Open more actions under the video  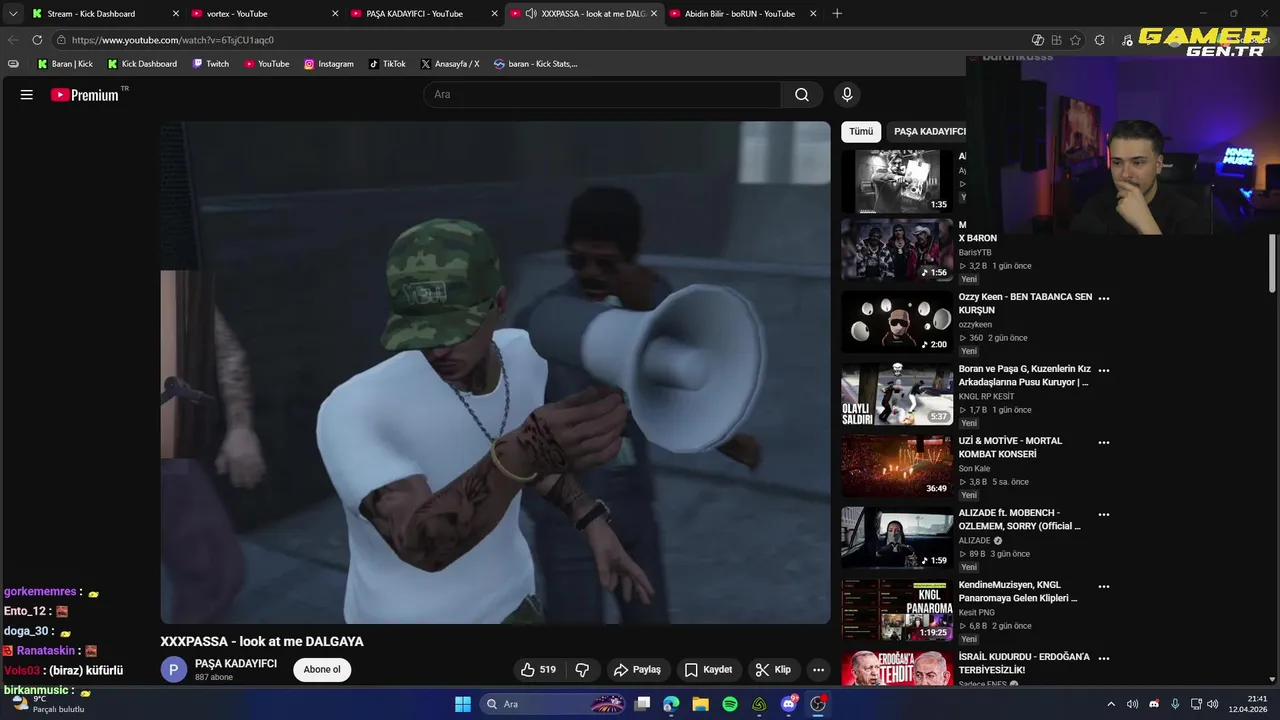pyautogui.click(x=818, y=670)
